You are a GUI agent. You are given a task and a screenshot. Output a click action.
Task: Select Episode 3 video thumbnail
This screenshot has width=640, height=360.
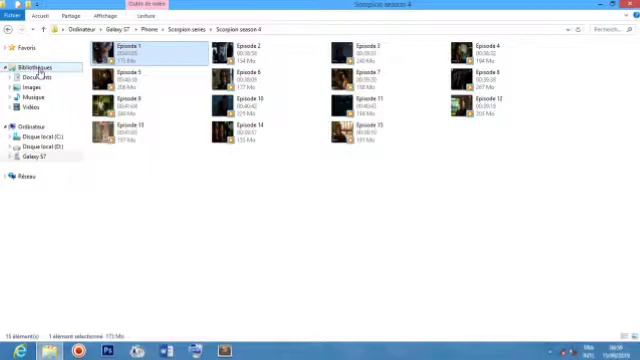click(342, 53)
